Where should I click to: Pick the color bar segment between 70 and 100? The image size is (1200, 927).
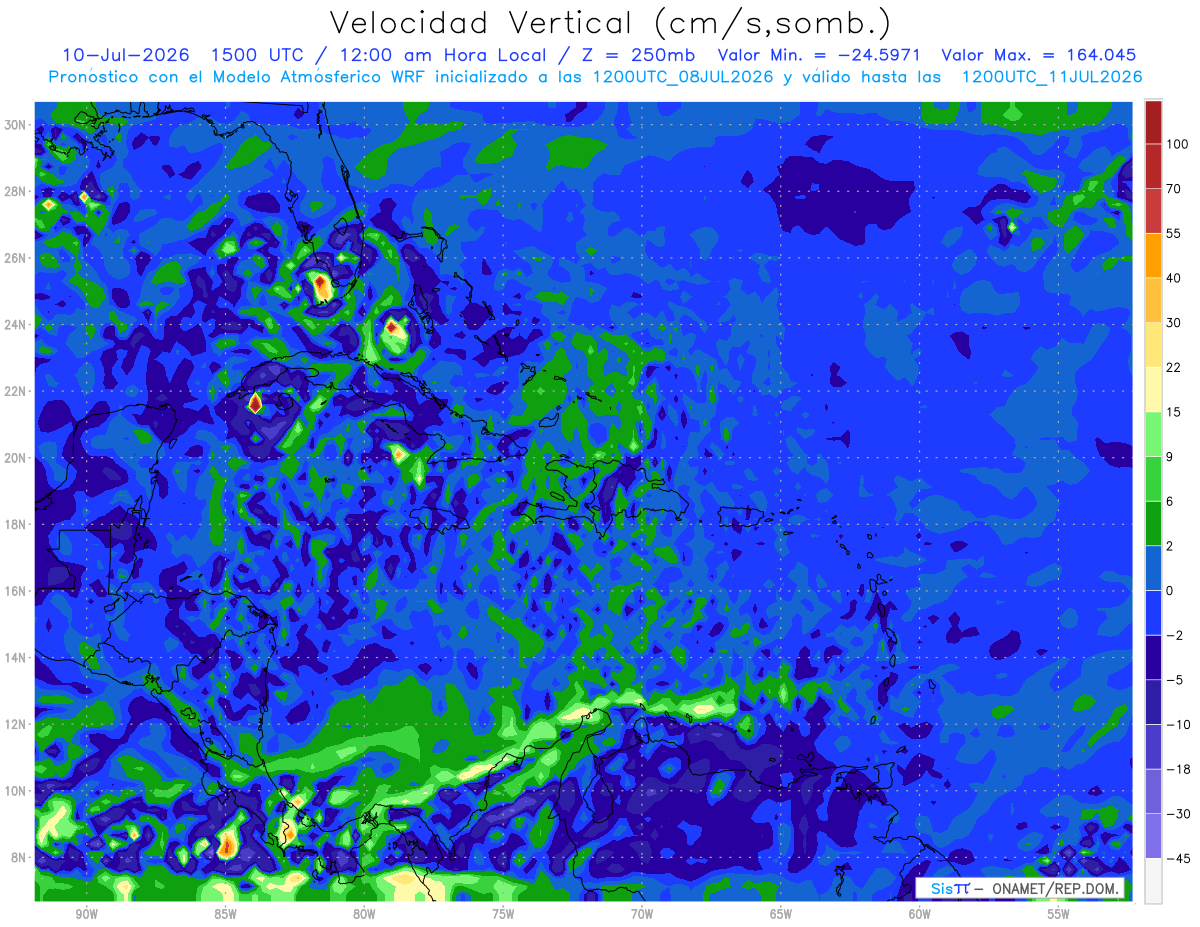pyautogui.click(x=1153, y=166)
